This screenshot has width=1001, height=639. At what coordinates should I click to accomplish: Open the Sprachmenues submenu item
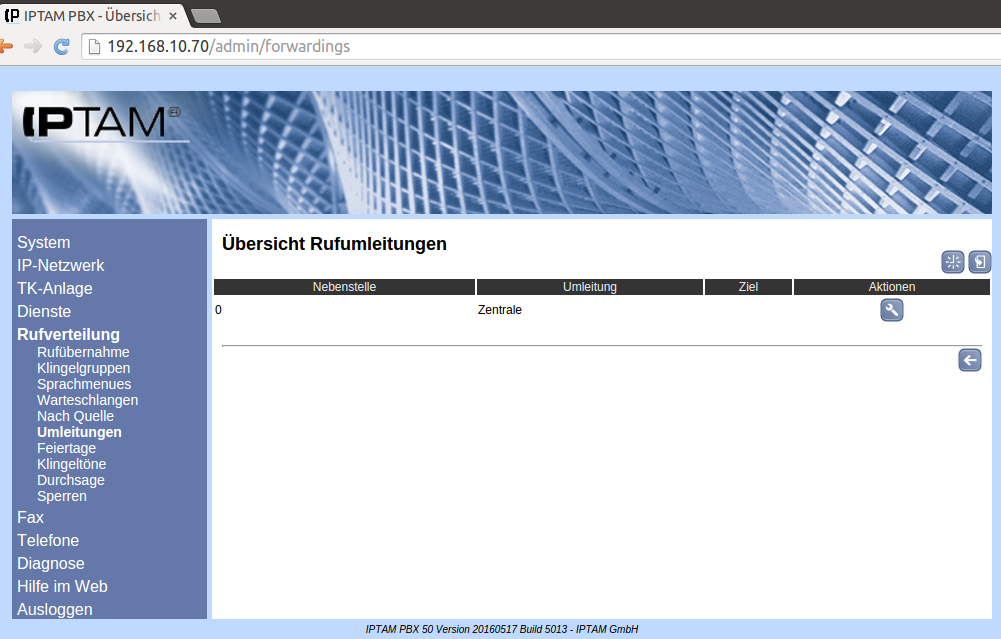coord(84,384)
